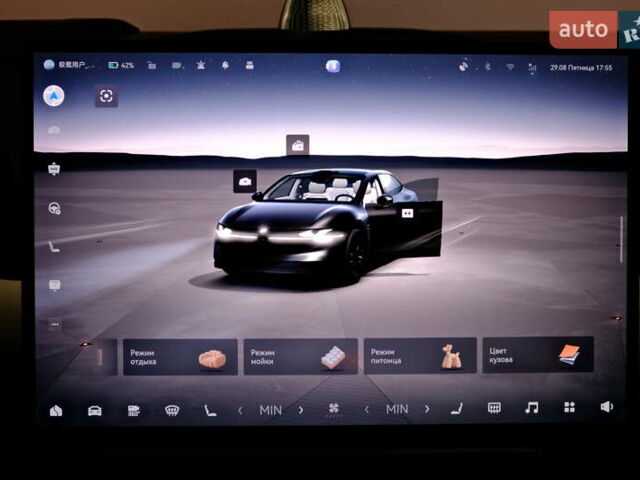The width and height of the screenshot is (640, 480).
Task: Toggle rear window defrost
Action: tap(494, 408)
